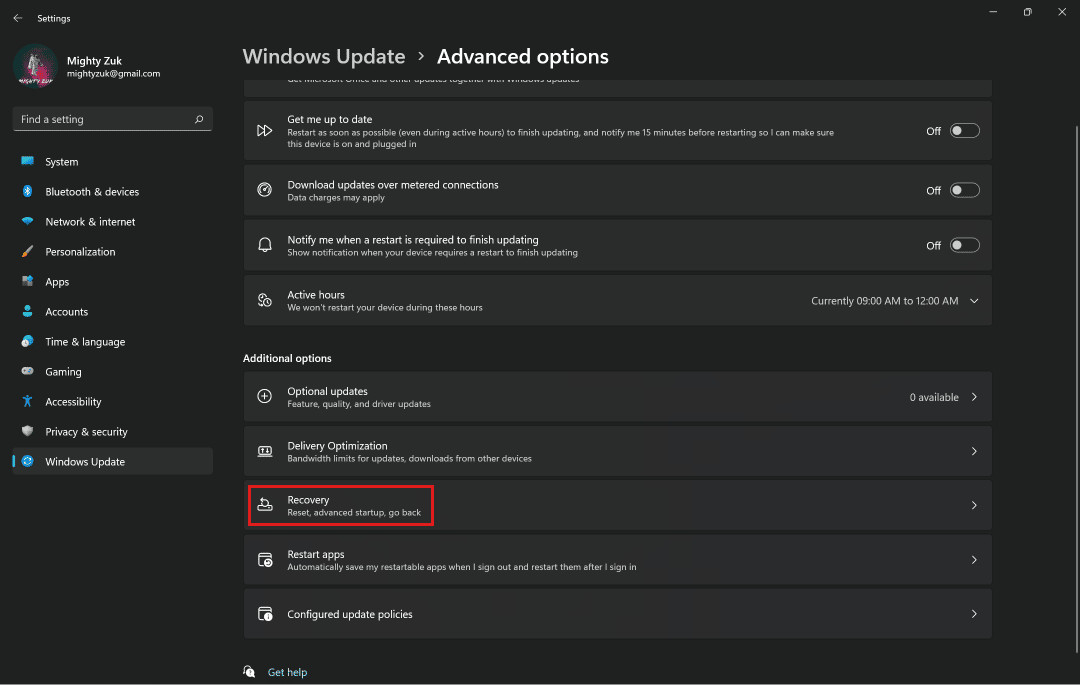Click the Apps icon in sidebar

[28, 281]
